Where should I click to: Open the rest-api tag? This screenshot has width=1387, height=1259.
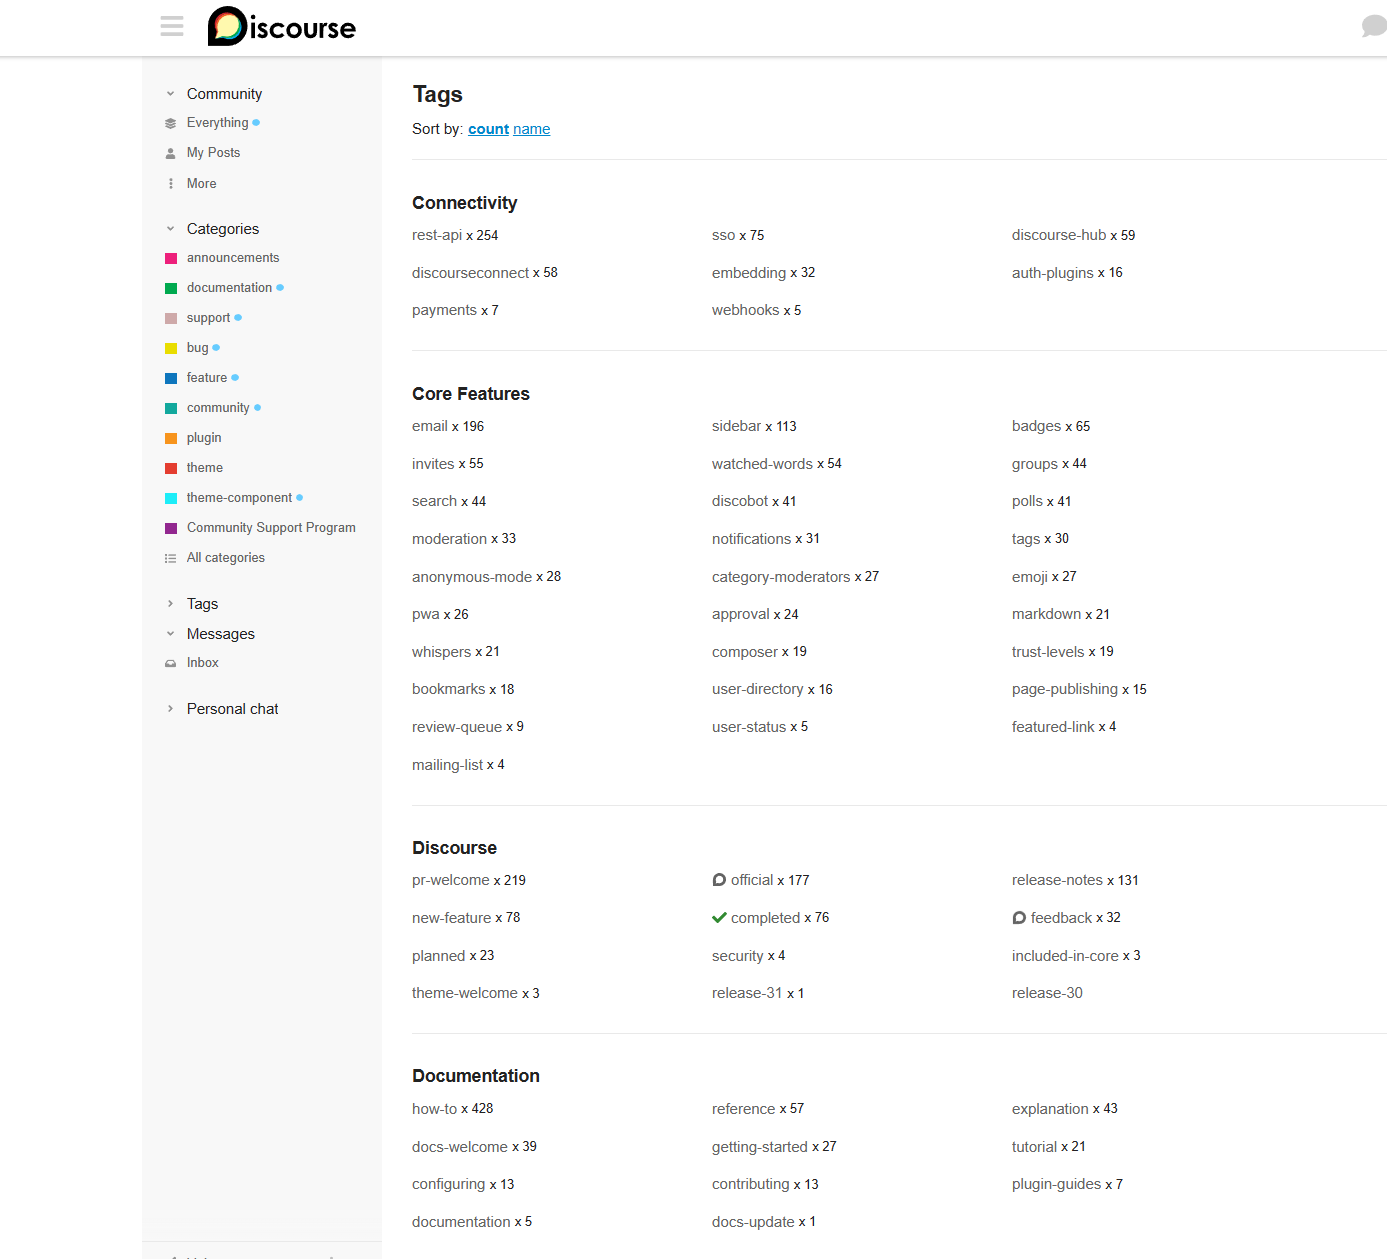click(x=437, y=235)
